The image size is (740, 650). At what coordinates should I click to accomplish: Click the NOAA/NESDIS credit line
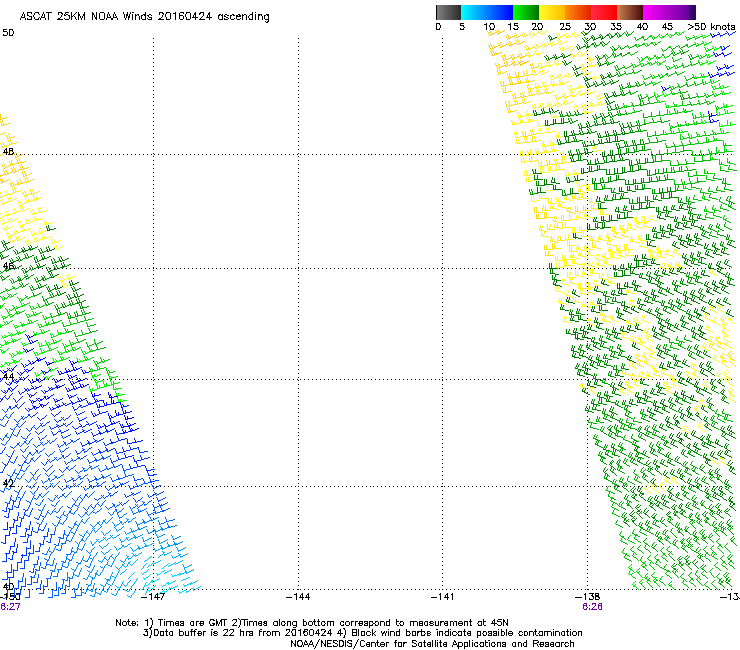pos(432,644)
